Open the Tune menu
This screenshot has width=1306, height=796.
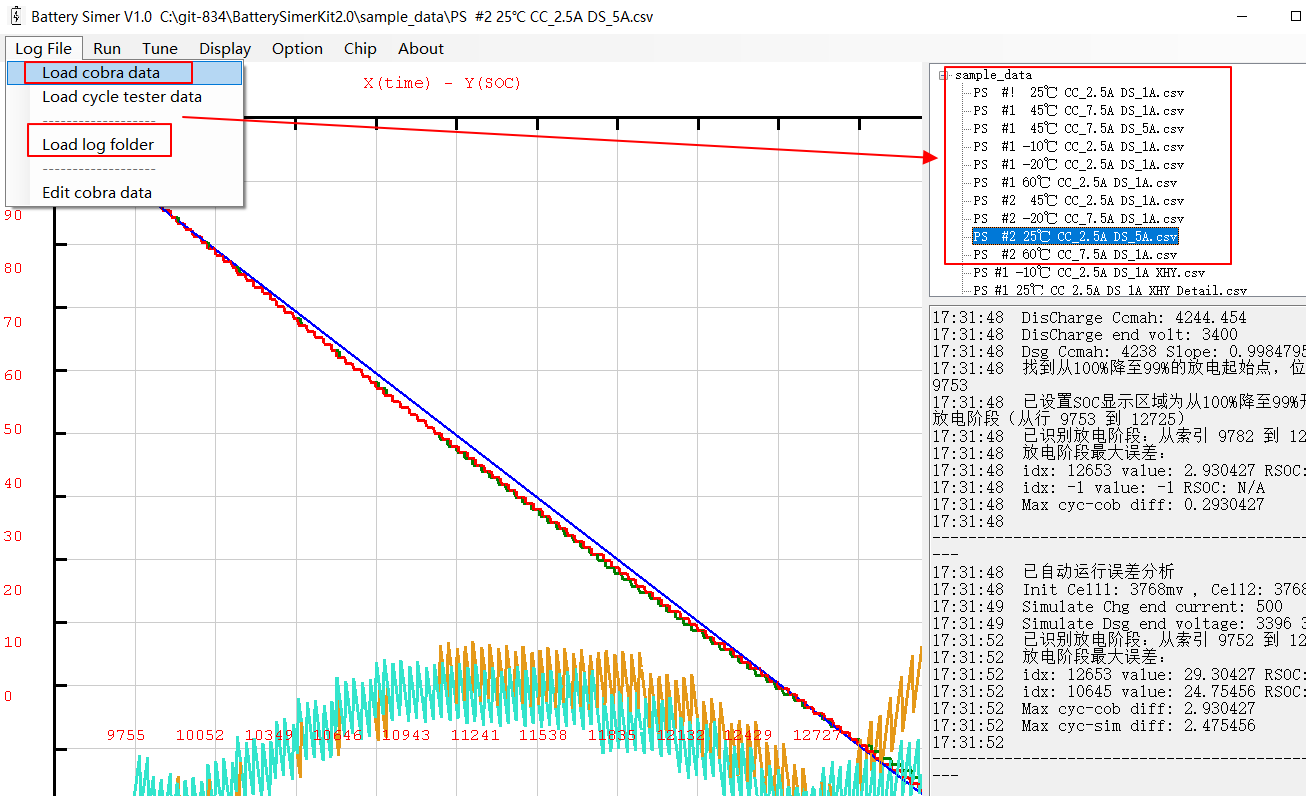click(160, 48)
